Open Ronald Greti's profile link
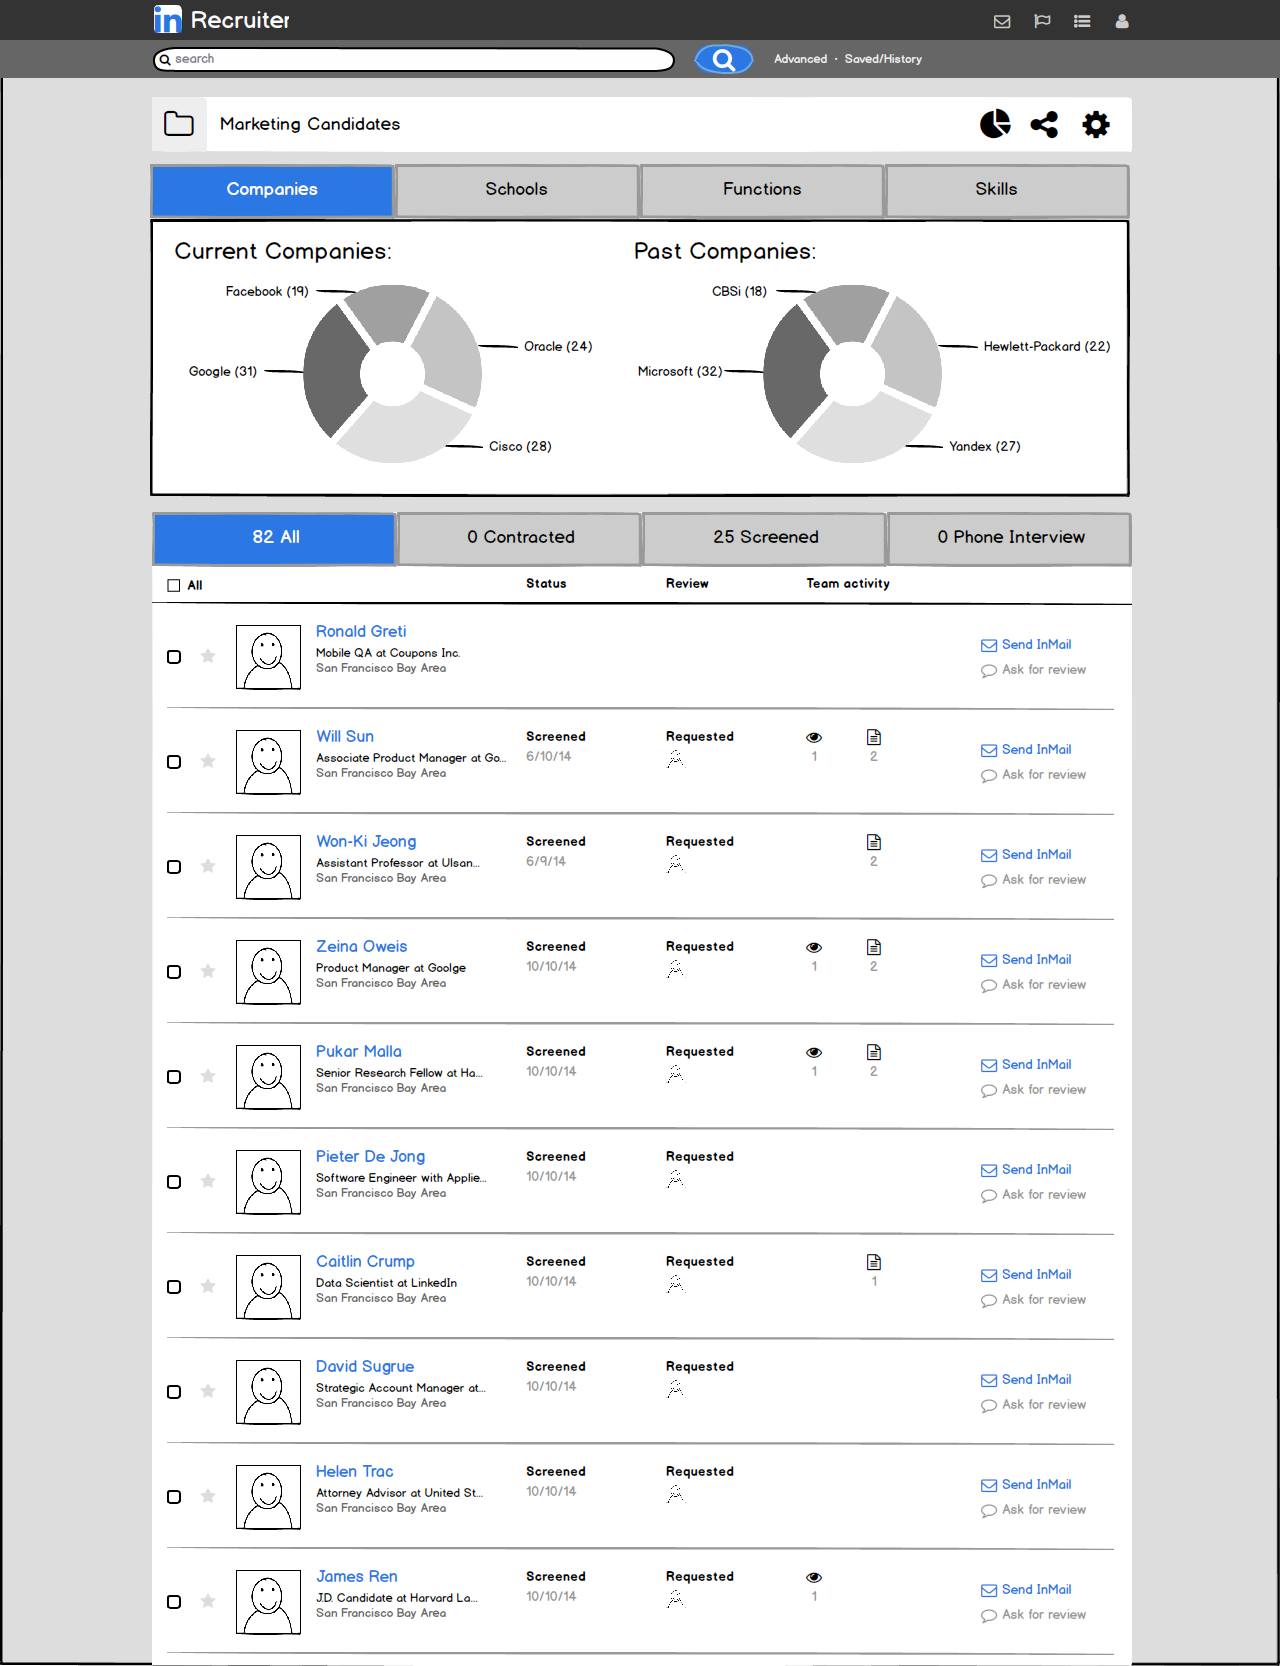Viewport: 1280px width, 1666px height. click(361, 631)
